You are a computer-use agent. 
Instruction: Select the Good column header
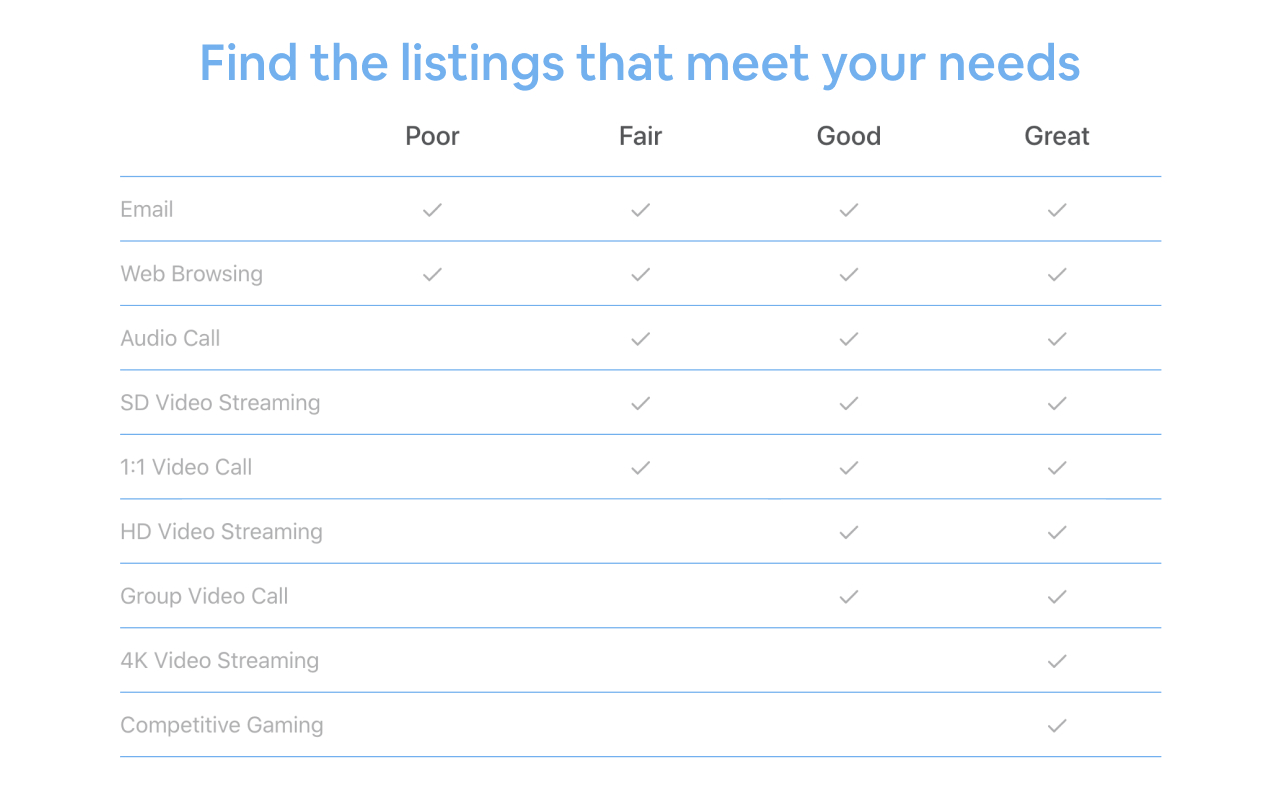pos(849,136)
